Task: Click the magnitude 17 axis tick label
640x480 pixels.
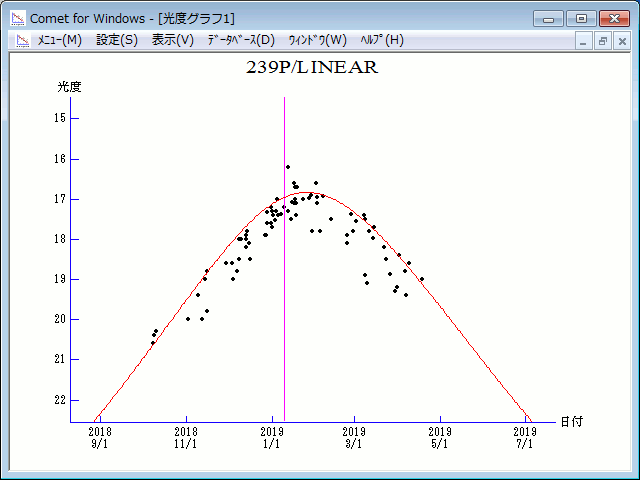Action: (x=60, y=199)
